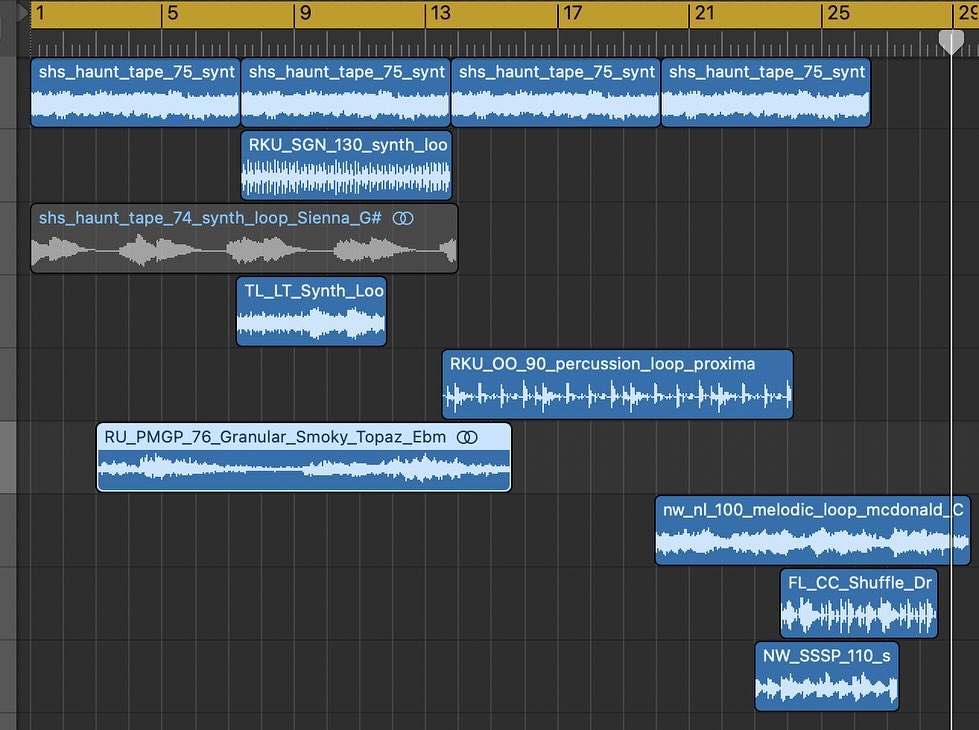Viewport: 979px width, 730px height.
Task: Select first shs_haunt_tape_75_synt region at bar 1
Action: (x=135, y=92)
